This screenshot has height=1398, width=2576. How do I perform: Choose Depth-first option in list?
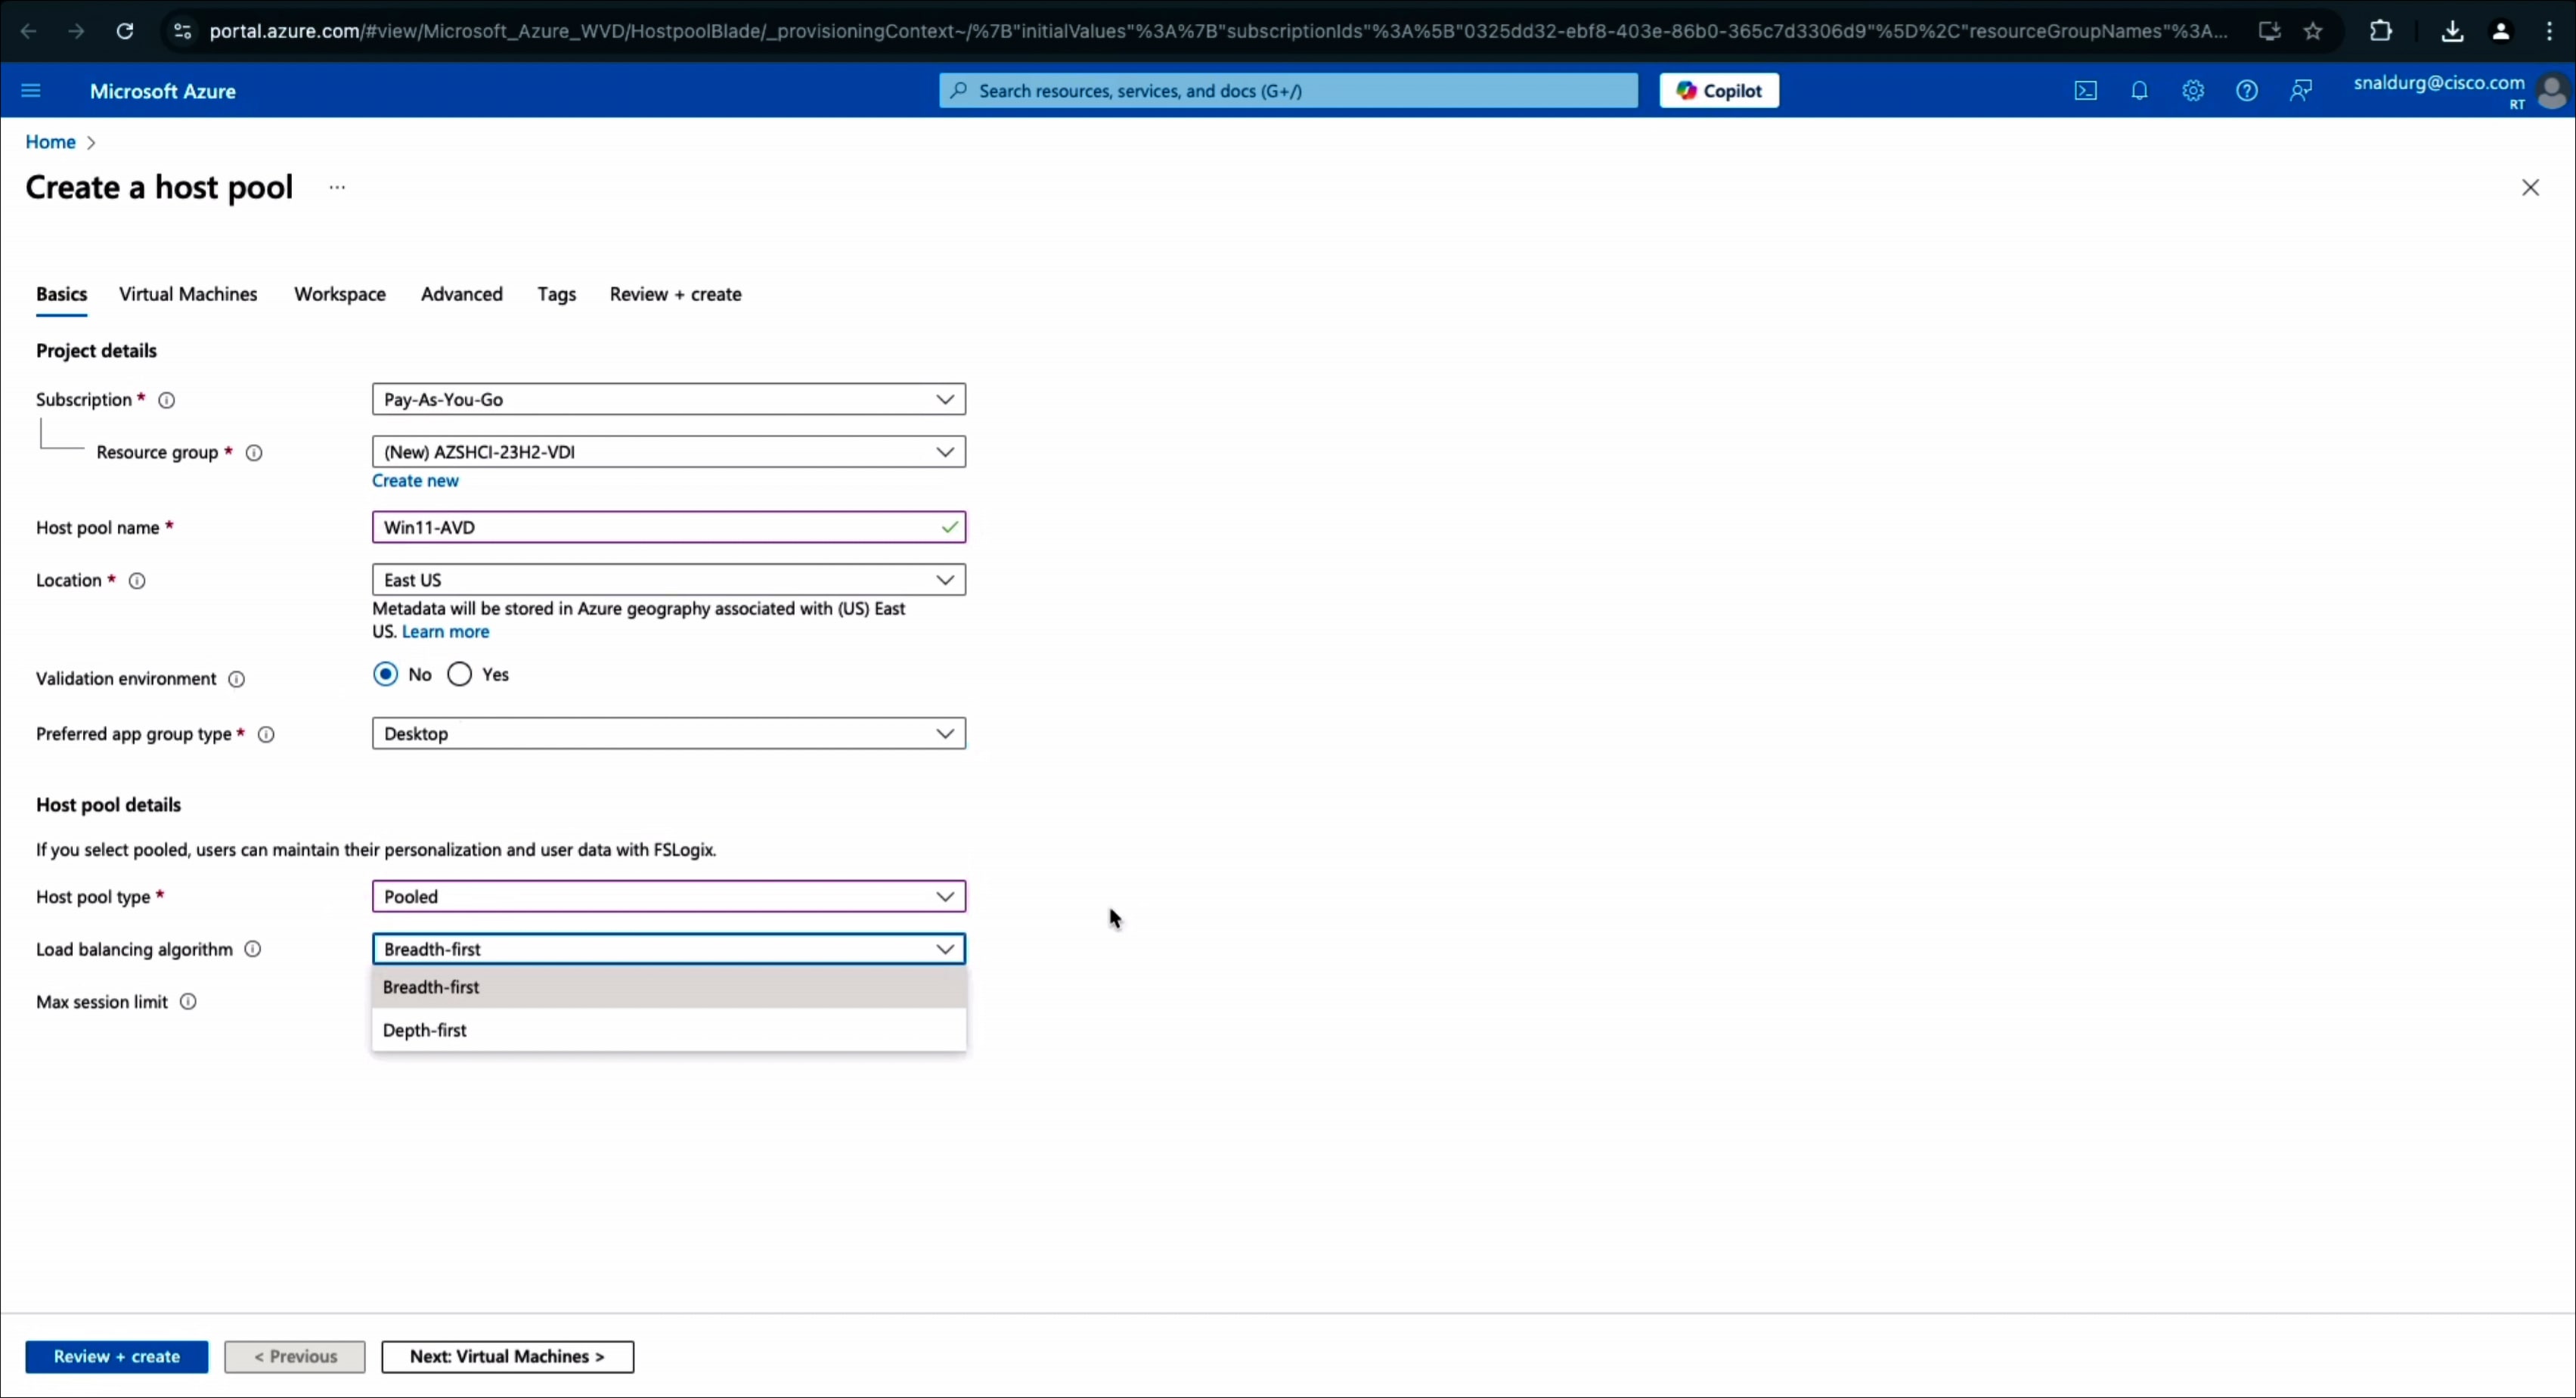(x=669, y=1030)
